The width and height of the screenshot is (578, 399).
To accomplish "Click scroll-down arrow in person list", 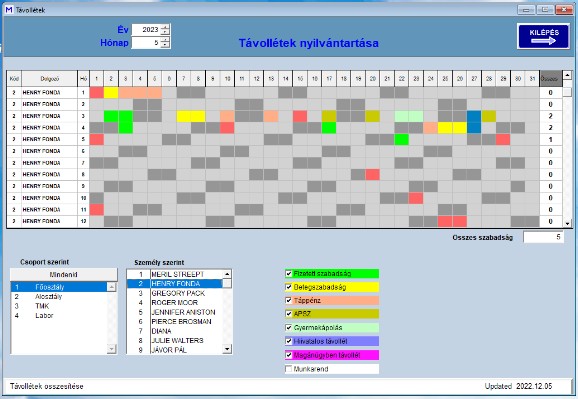I will 227,349.
